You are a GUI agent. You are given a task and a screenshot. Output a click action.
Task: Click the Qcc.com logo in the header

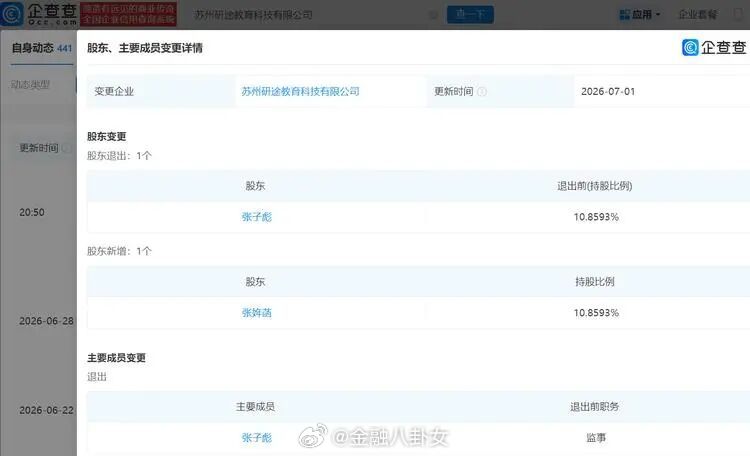click(x=39, y=13)
